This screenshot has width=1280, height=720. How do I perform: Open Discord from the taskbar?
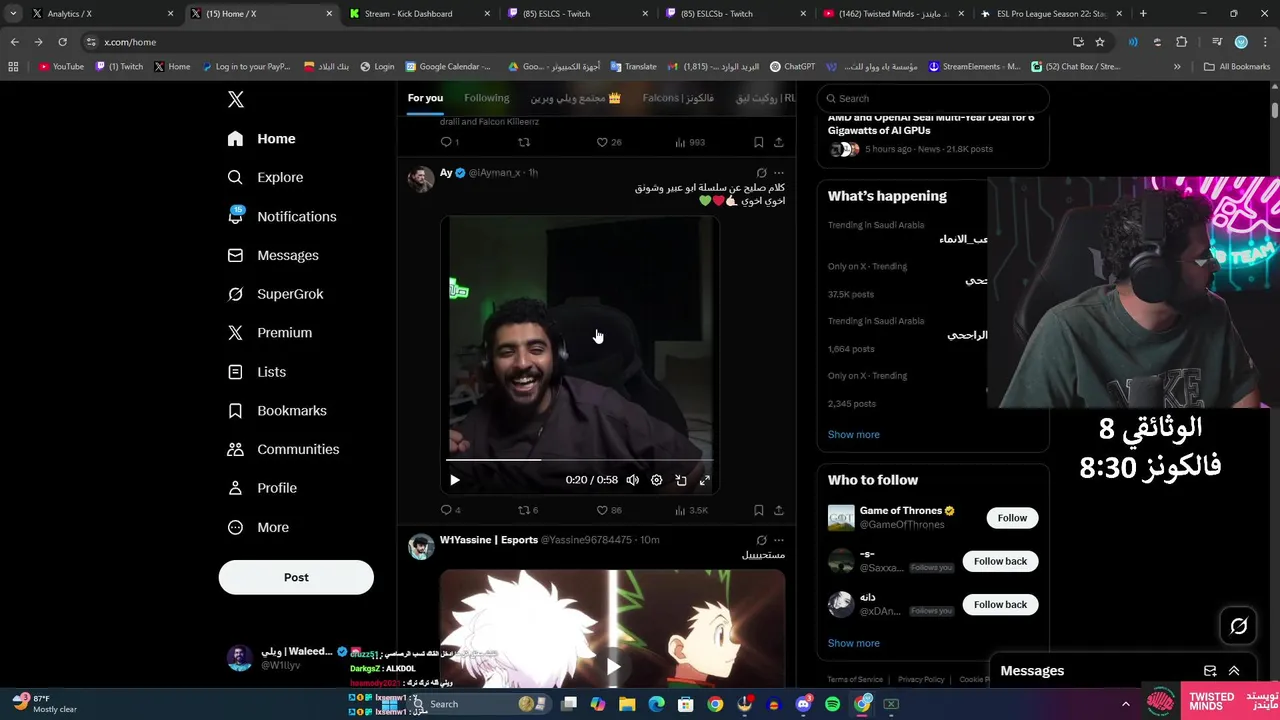point(803,704)
